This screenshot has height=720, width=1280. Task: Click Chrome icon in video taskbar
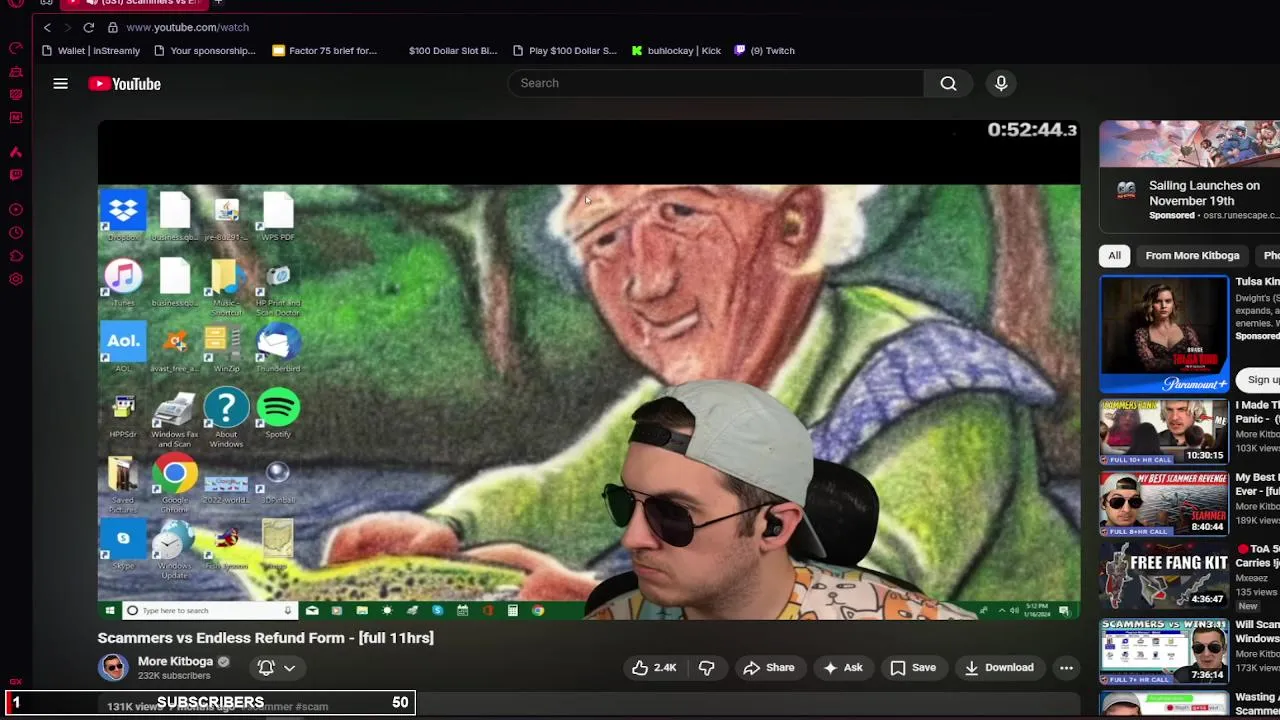coord(538,610)
